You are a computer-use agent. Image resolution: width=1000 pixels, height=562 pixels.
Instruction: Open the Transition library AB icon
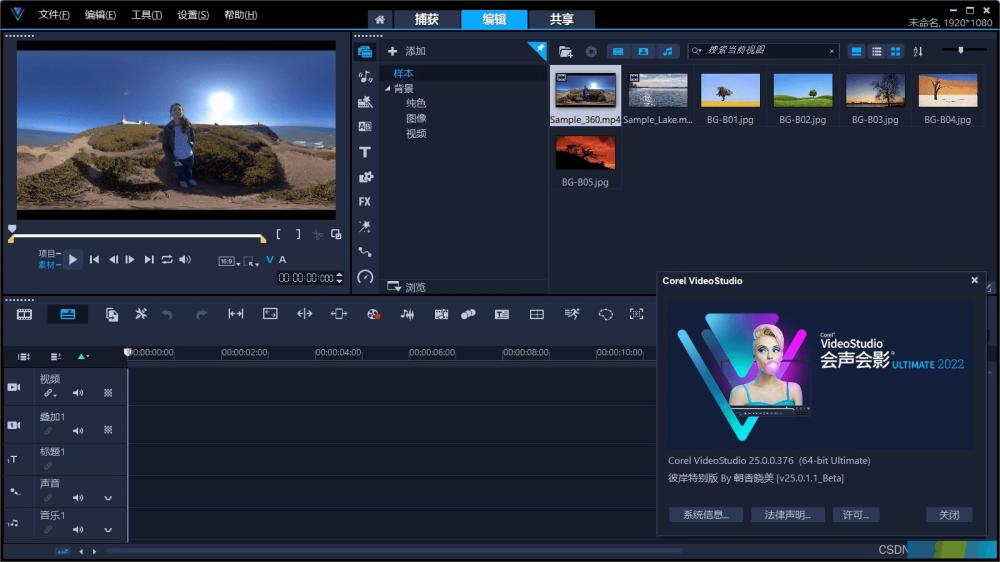tap(365, 126)
